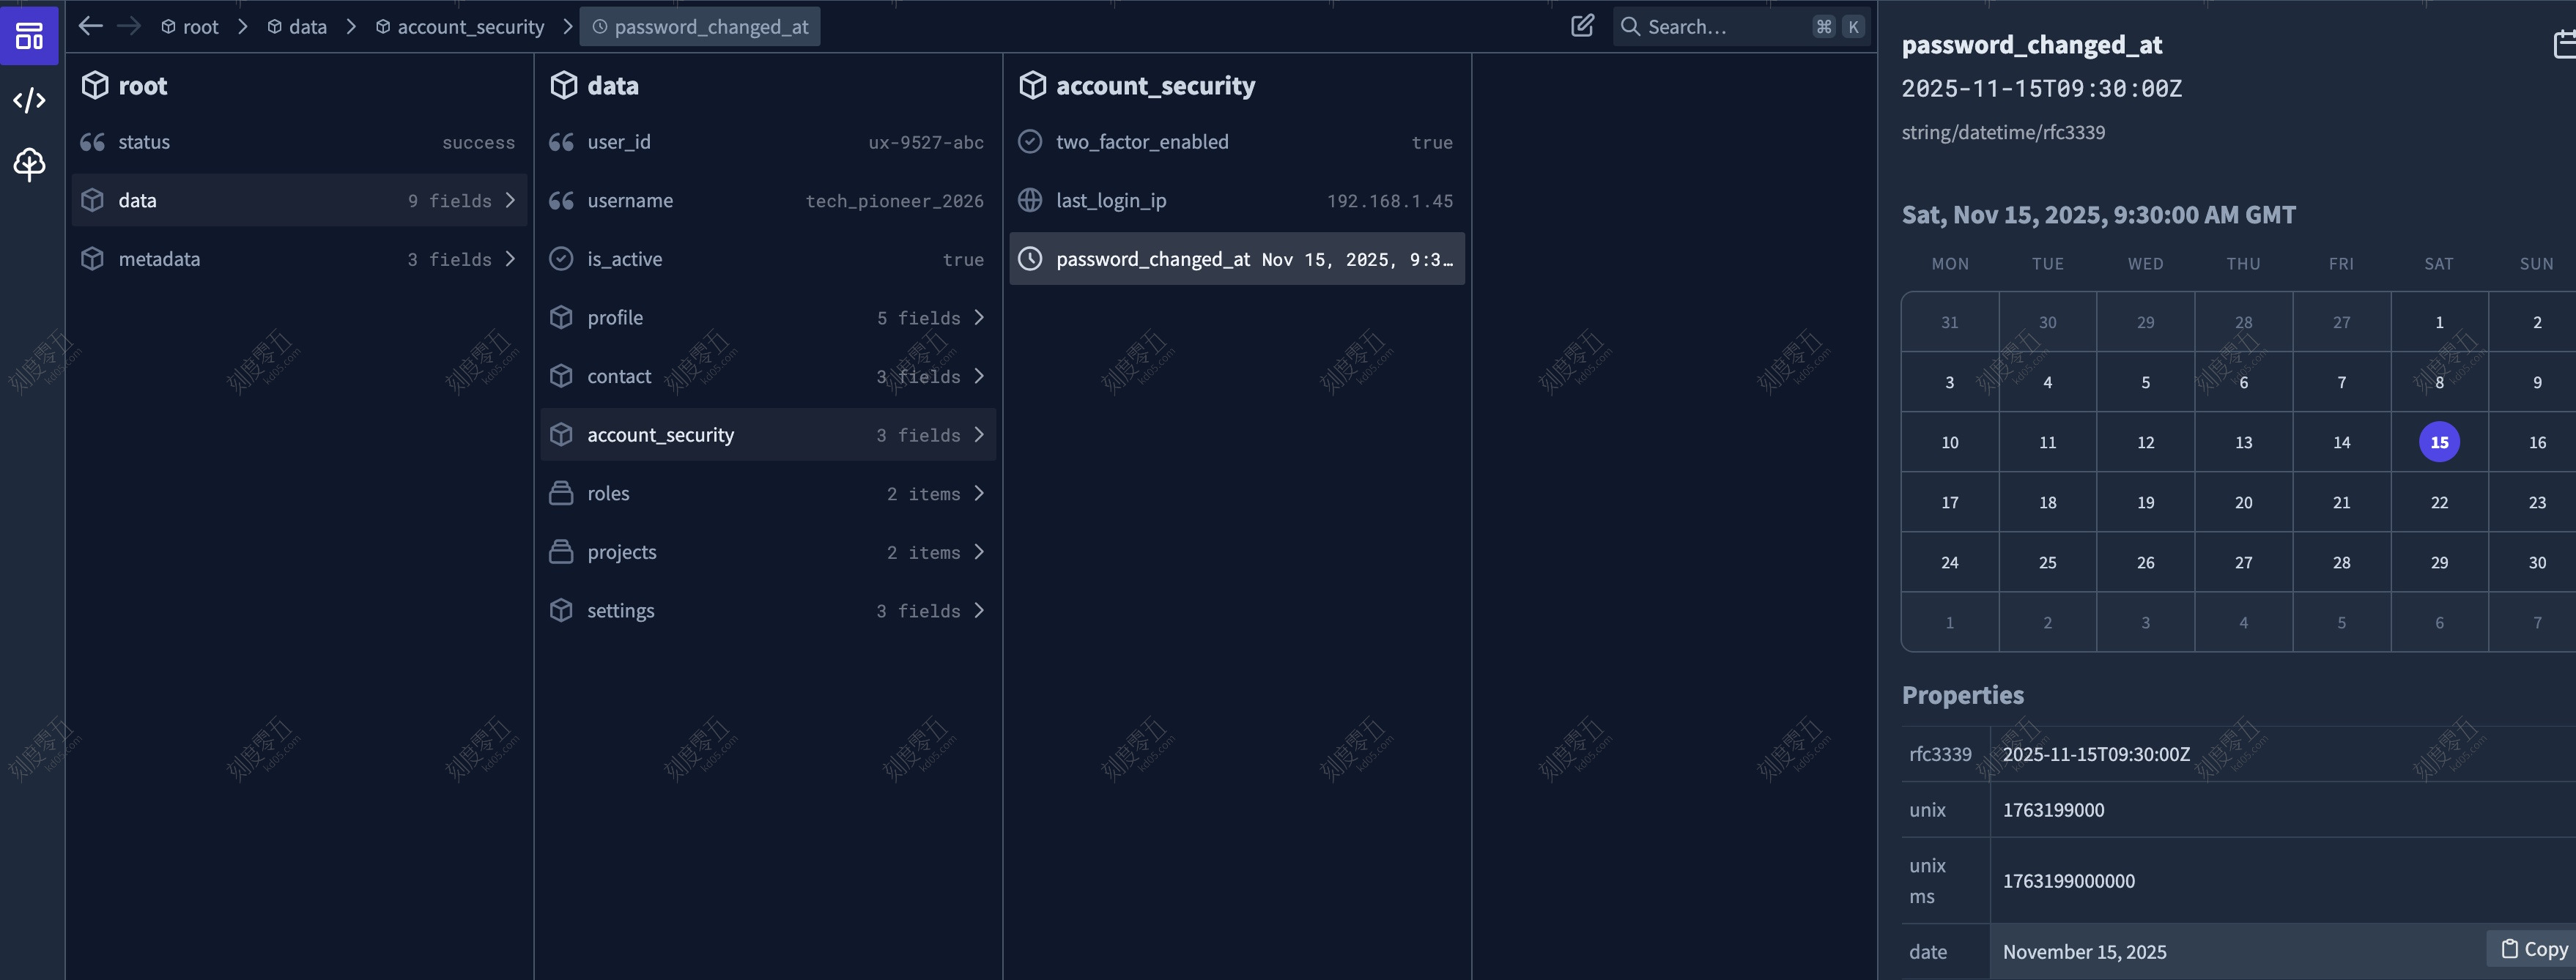This screenshot has width=2576, height=980.
Task: Navigate back with the left arrow
Action: click(90, 26)
